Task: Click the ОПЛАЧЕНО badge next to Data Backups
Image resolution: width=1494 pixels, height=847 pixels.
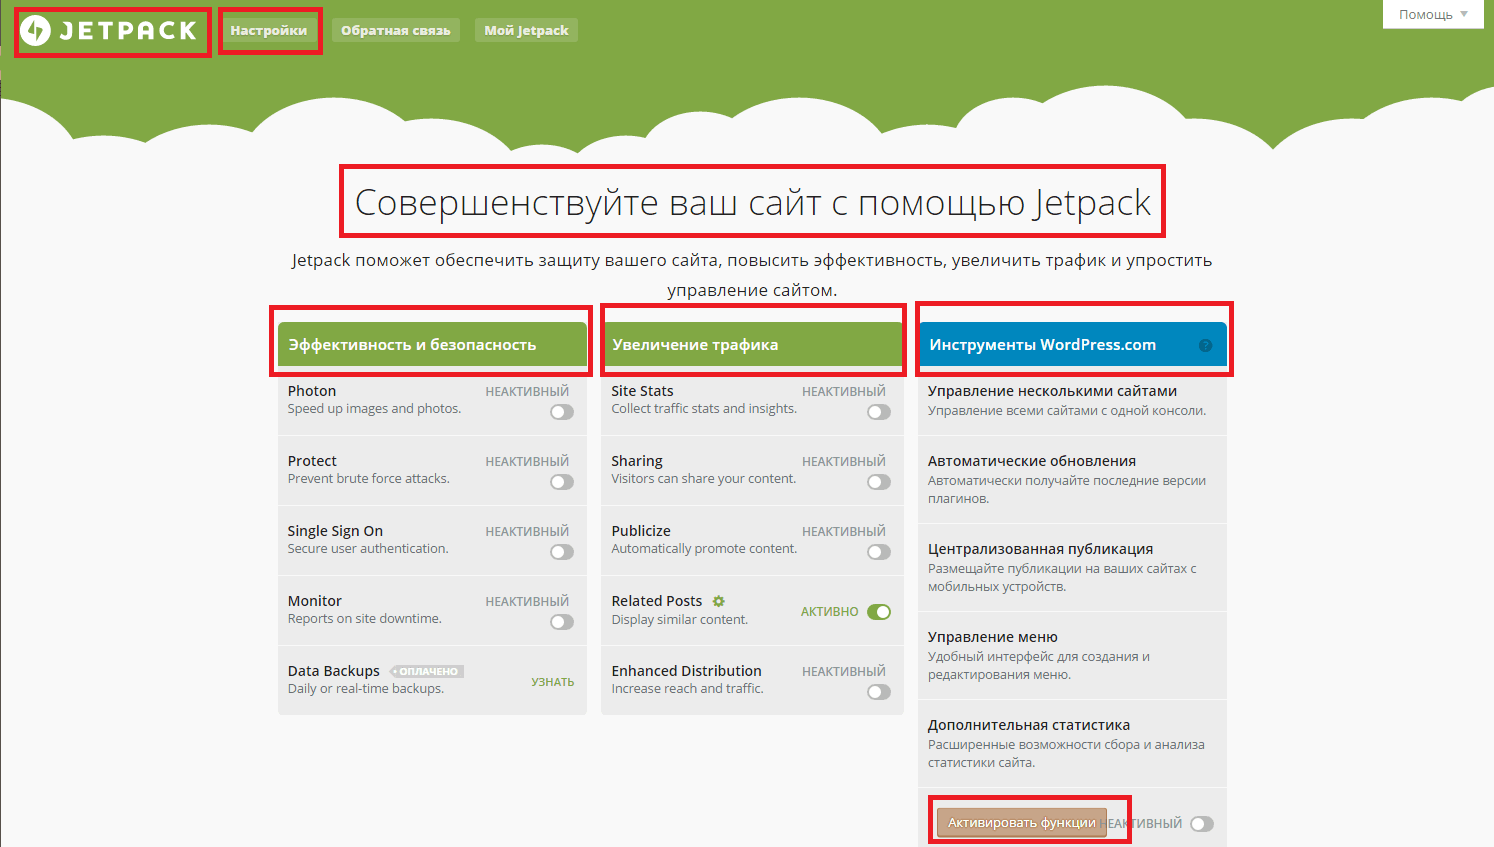Action: (427, 672)
